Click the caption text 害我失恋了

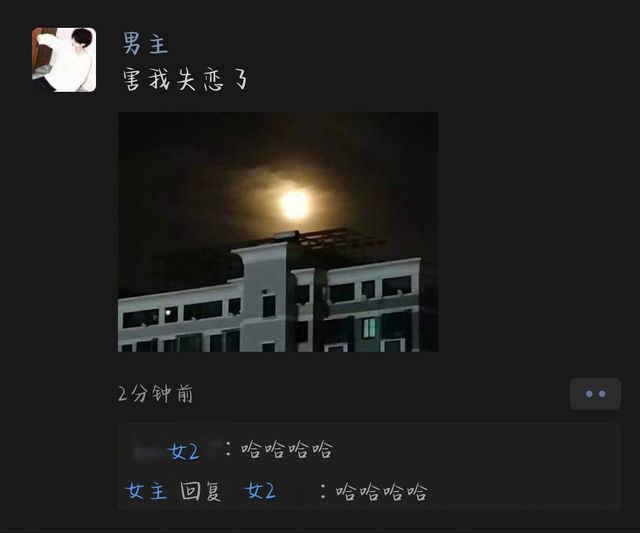[185, 79]
